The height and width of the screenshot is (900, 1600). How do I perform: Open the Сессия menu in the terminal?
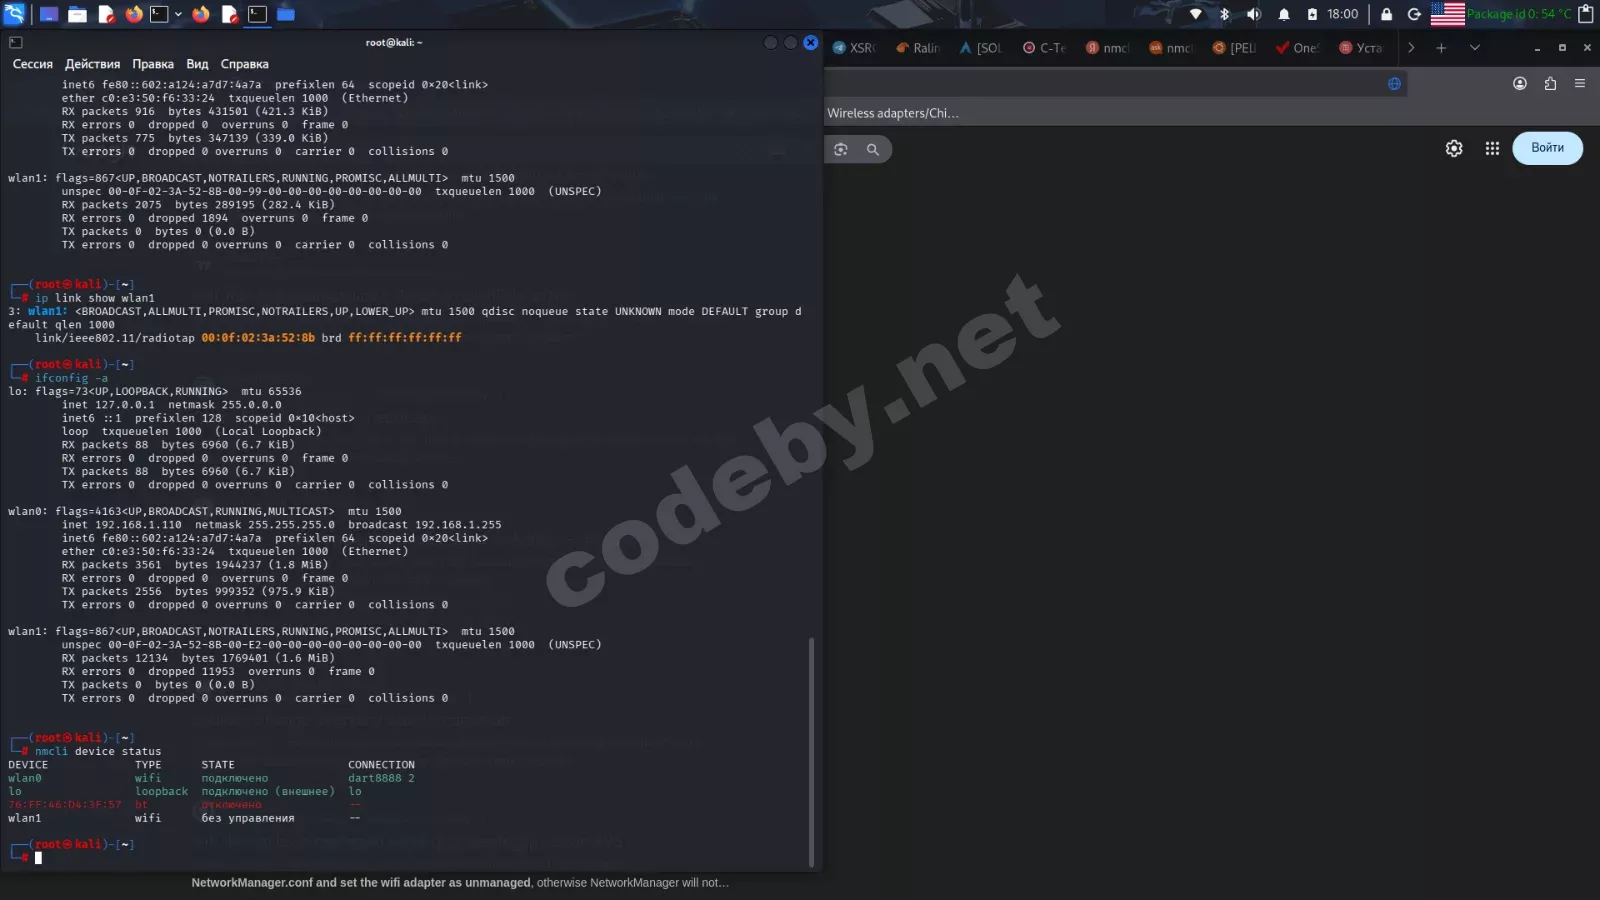coord(33,64)
